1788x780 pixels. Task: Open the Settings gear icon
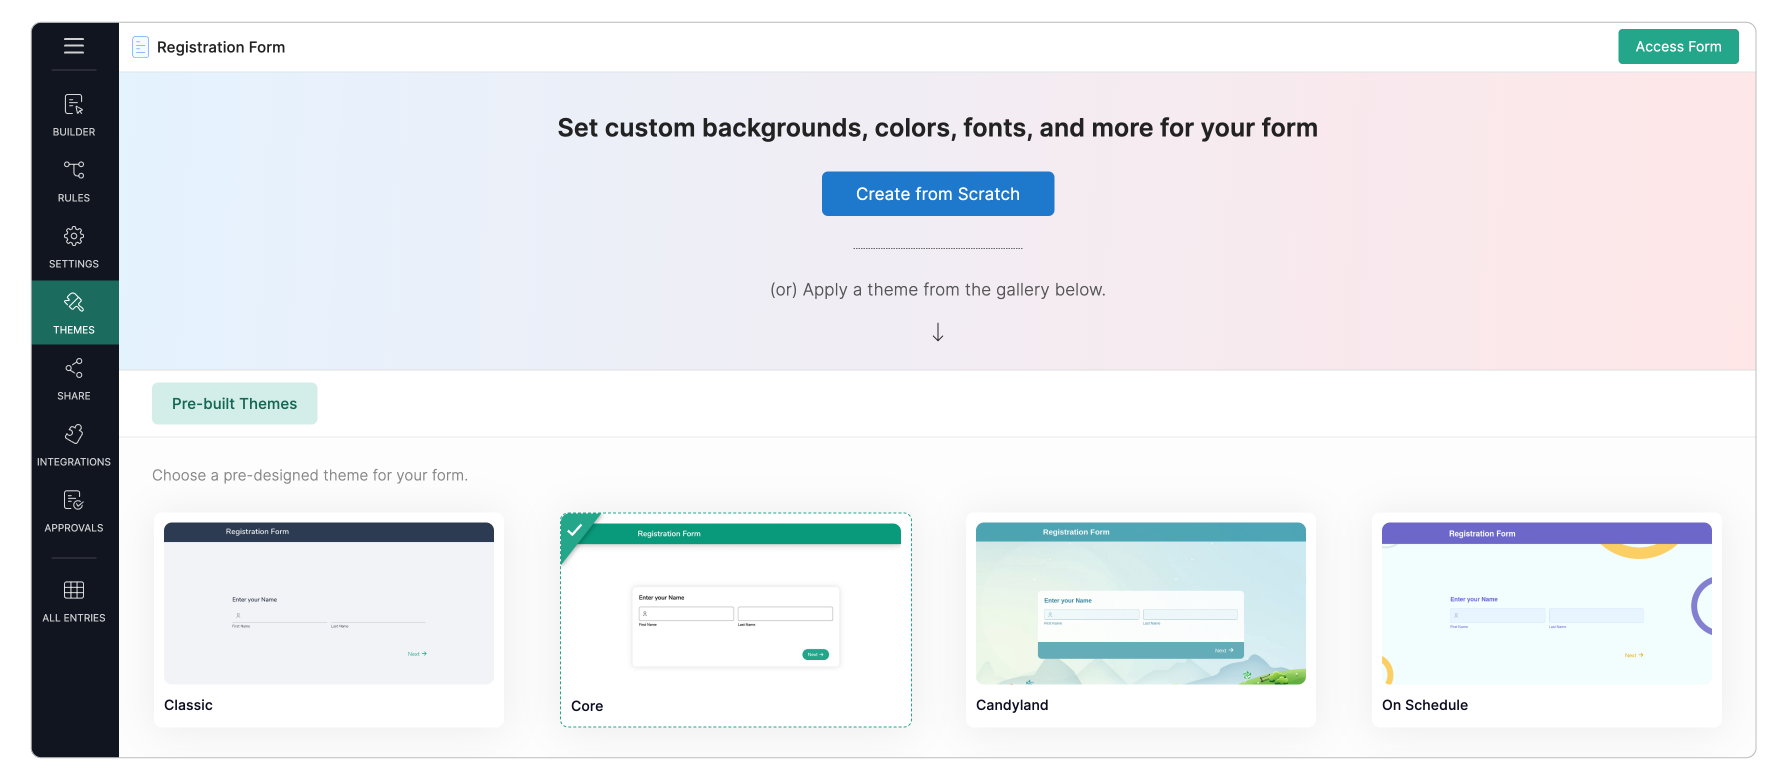(74, 236)
